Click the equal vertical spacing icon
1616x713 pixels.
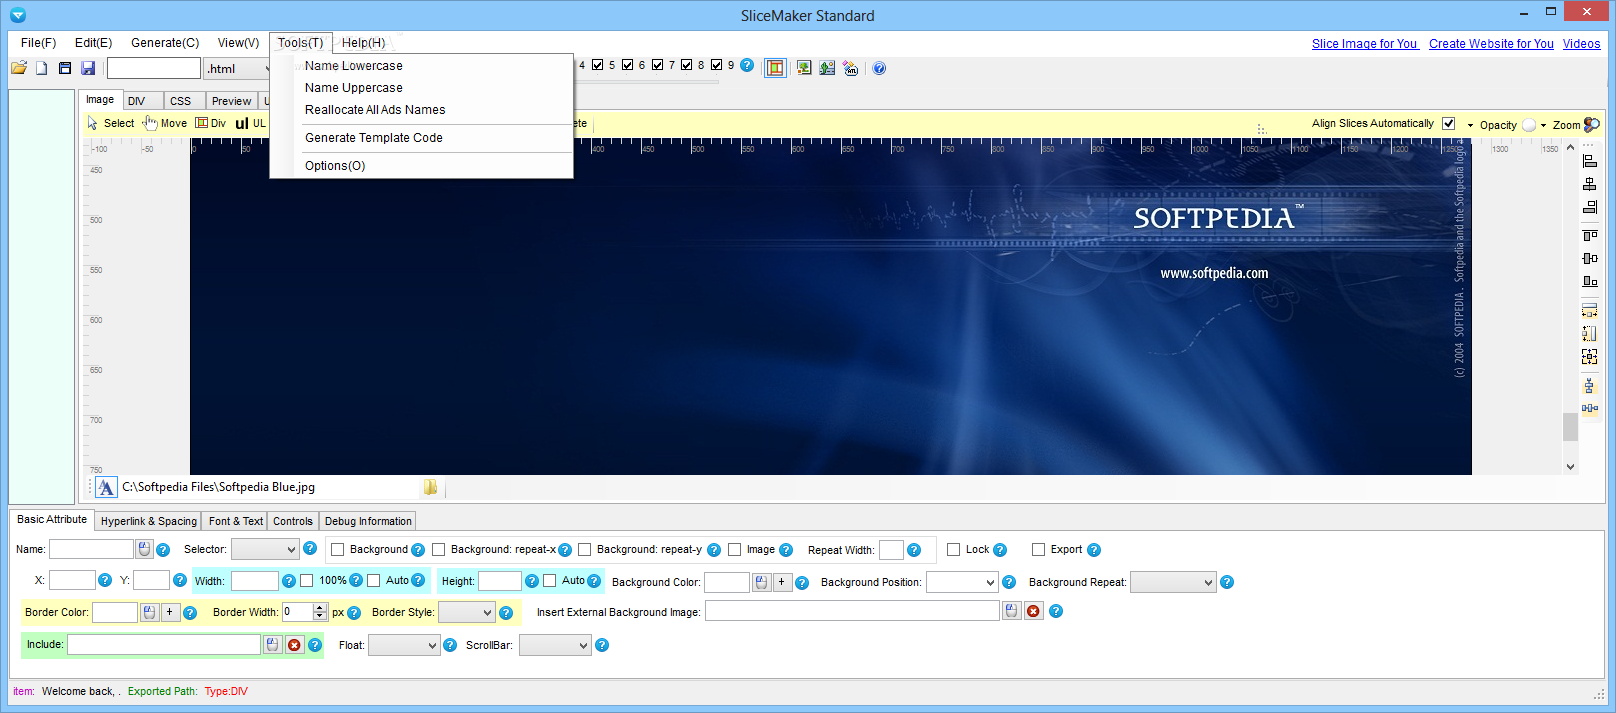click(x=1590, y=386)
